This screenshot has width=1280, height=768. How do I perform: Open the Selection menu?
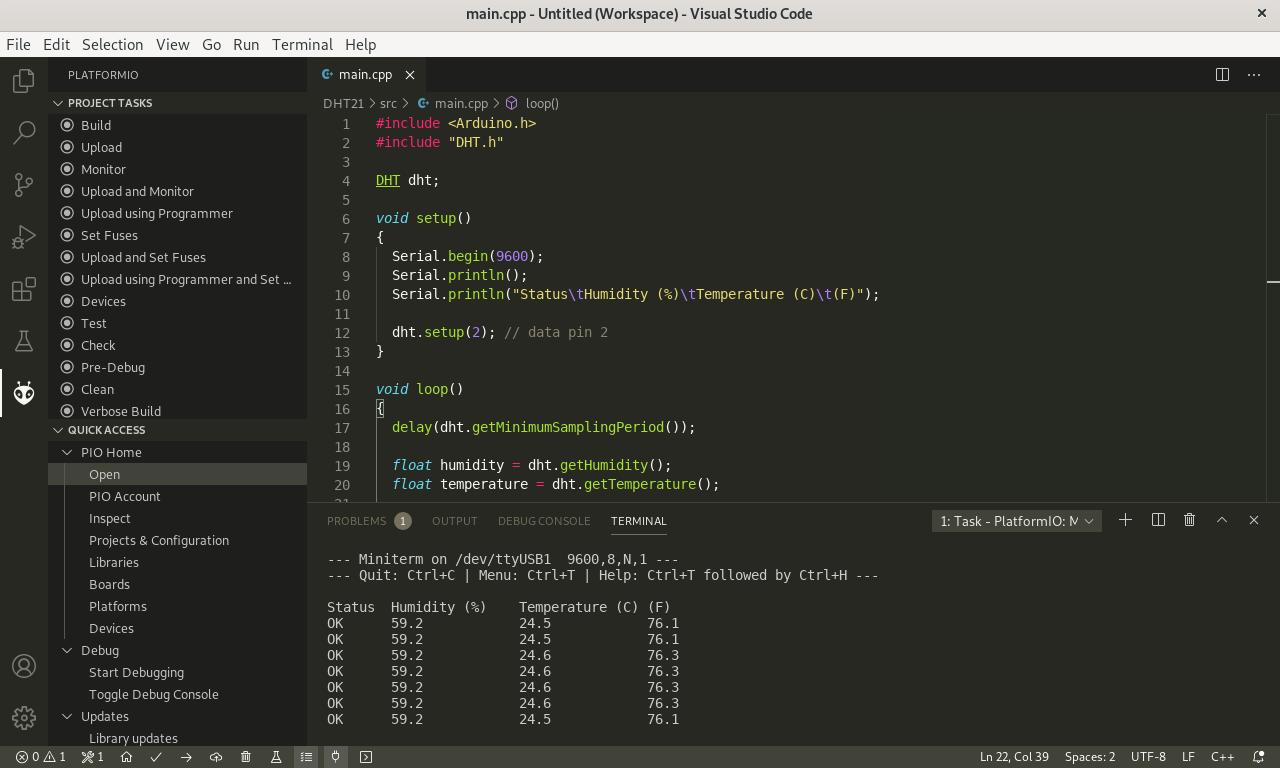tap(112, 44)
